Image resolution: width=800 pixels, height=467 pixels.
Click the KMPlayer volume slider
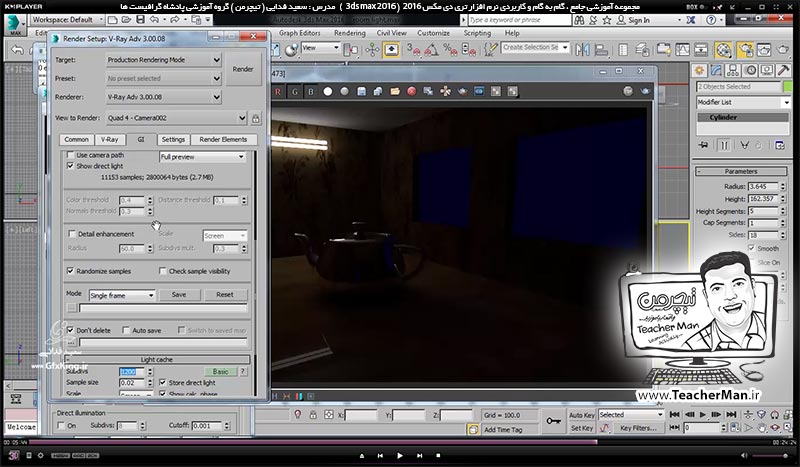tap(771, 455)
